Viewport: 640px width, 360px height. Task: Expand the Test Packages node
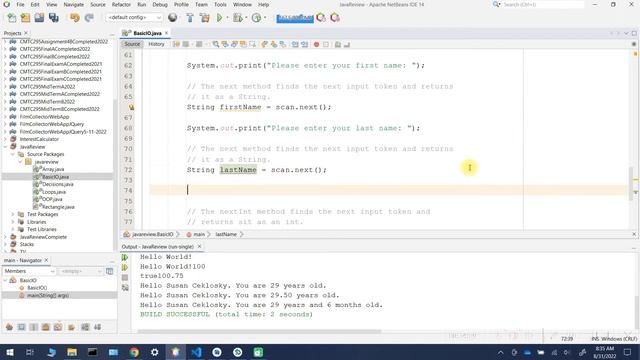13,214
